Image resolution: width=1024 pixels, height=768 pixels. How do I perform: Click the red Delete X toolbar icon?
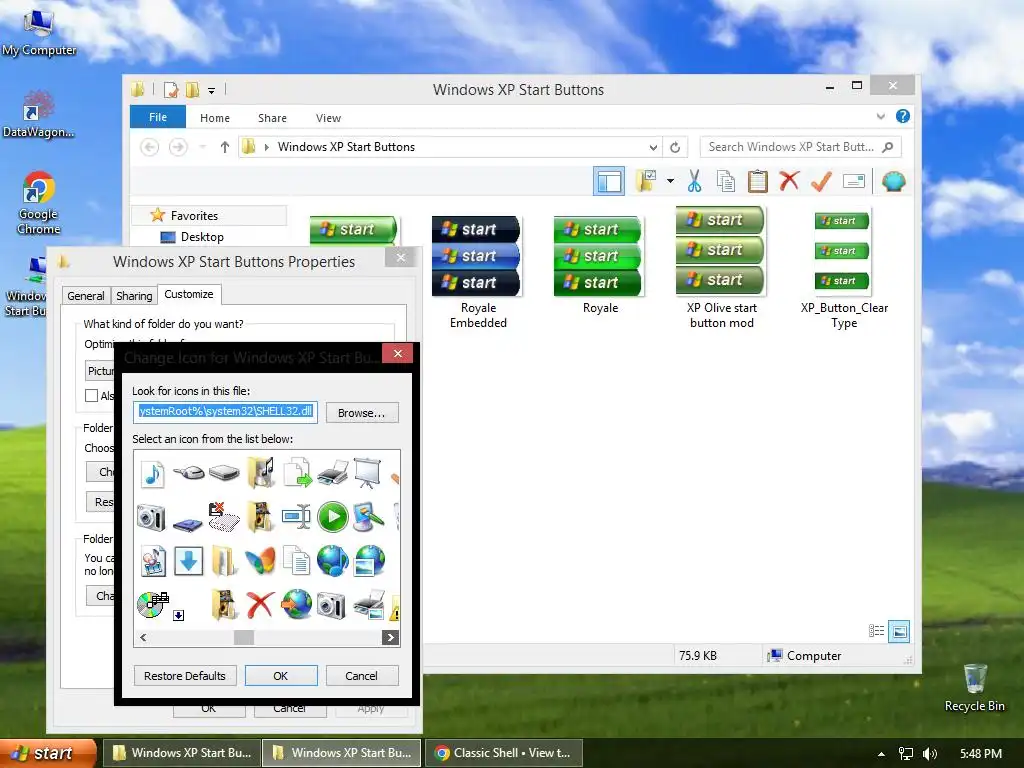(789, 180)
